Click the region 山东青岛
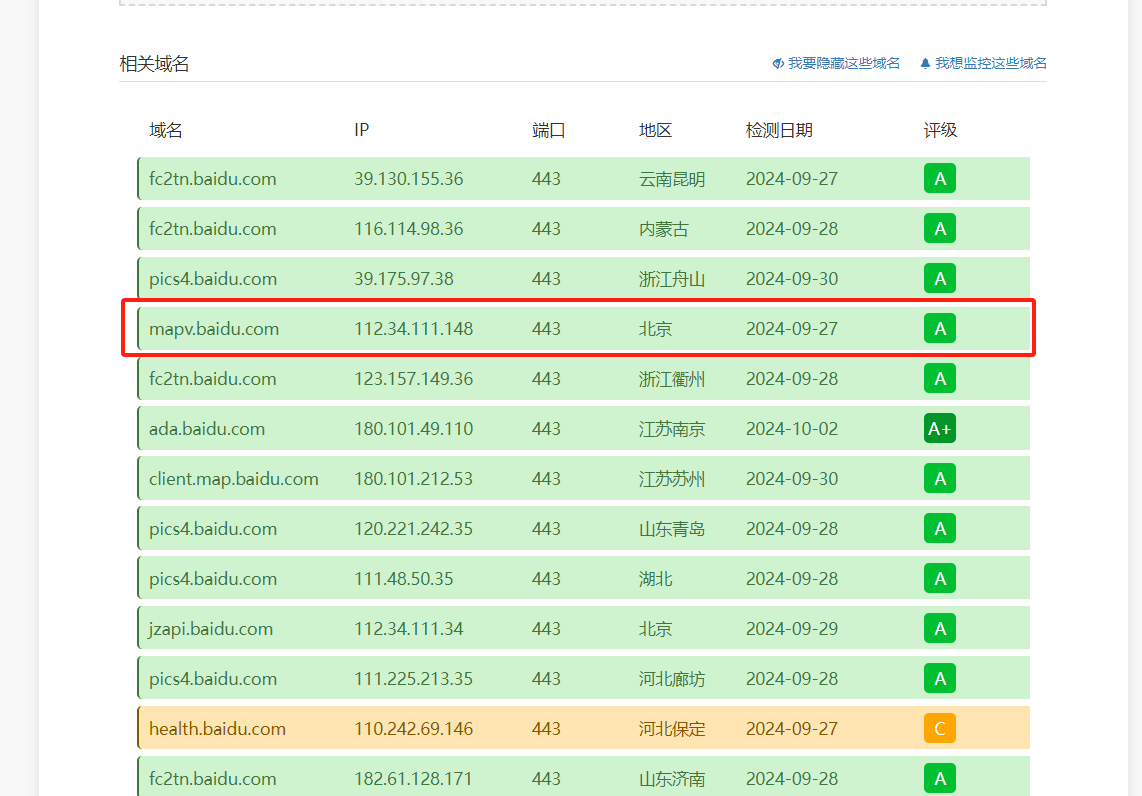The width and height of the screenshot is (1142, 796). tap(672, 529)
